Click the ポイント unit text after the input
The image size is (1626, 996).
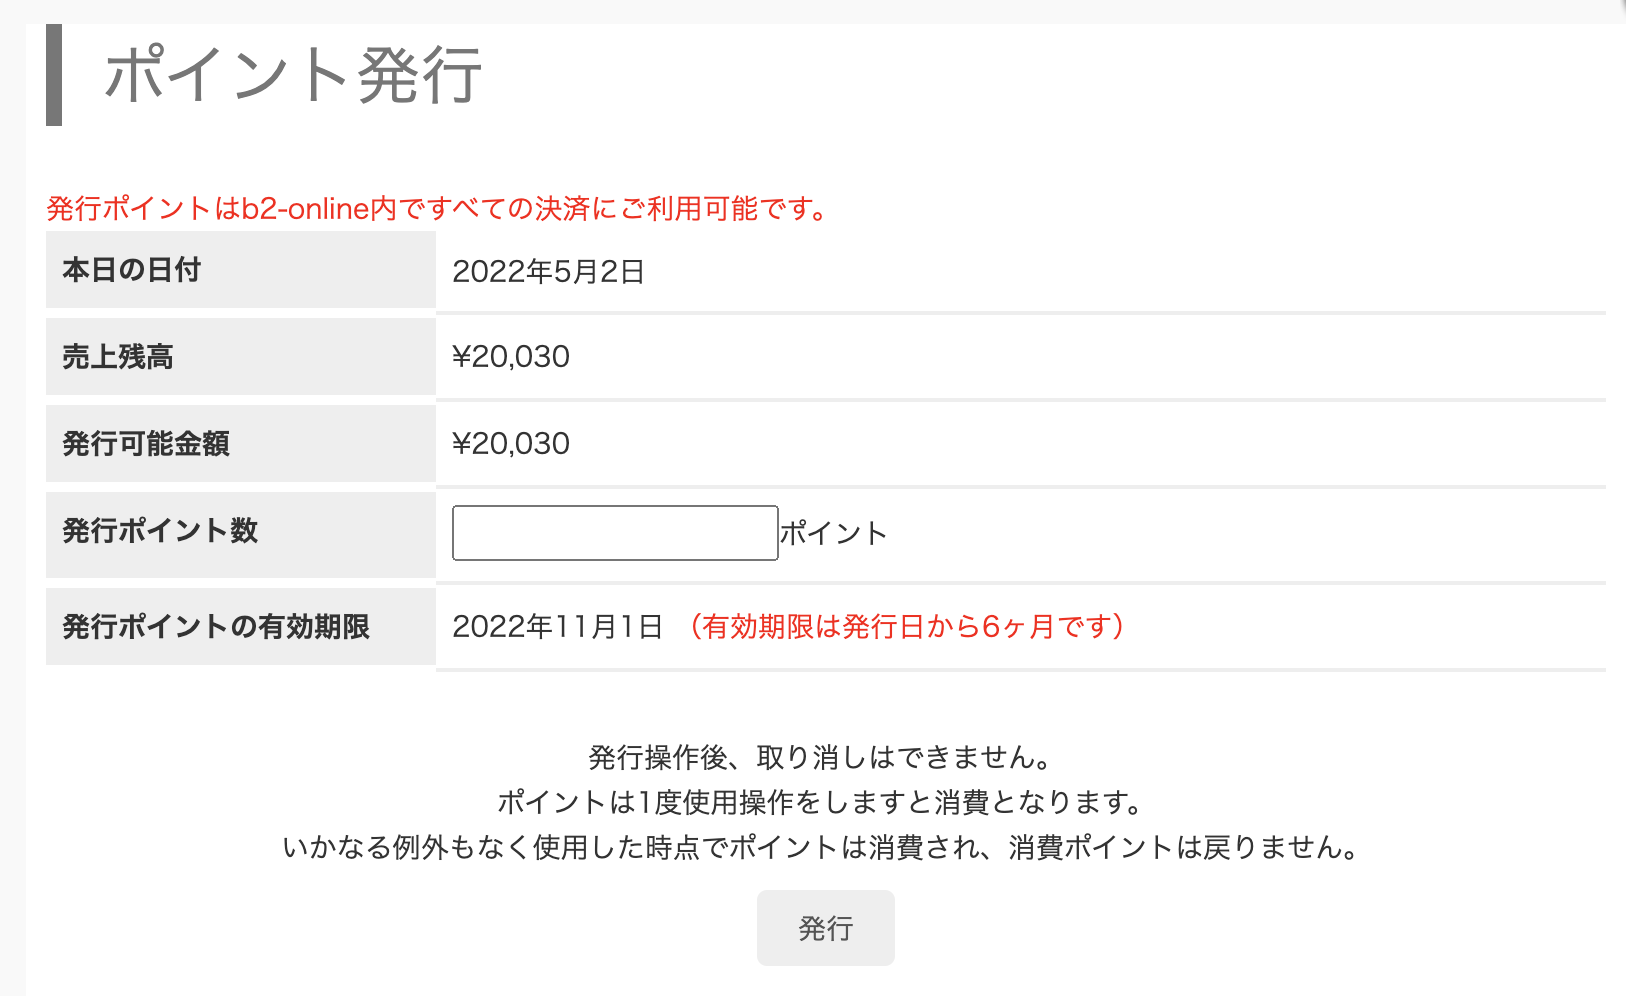[833, 534]
